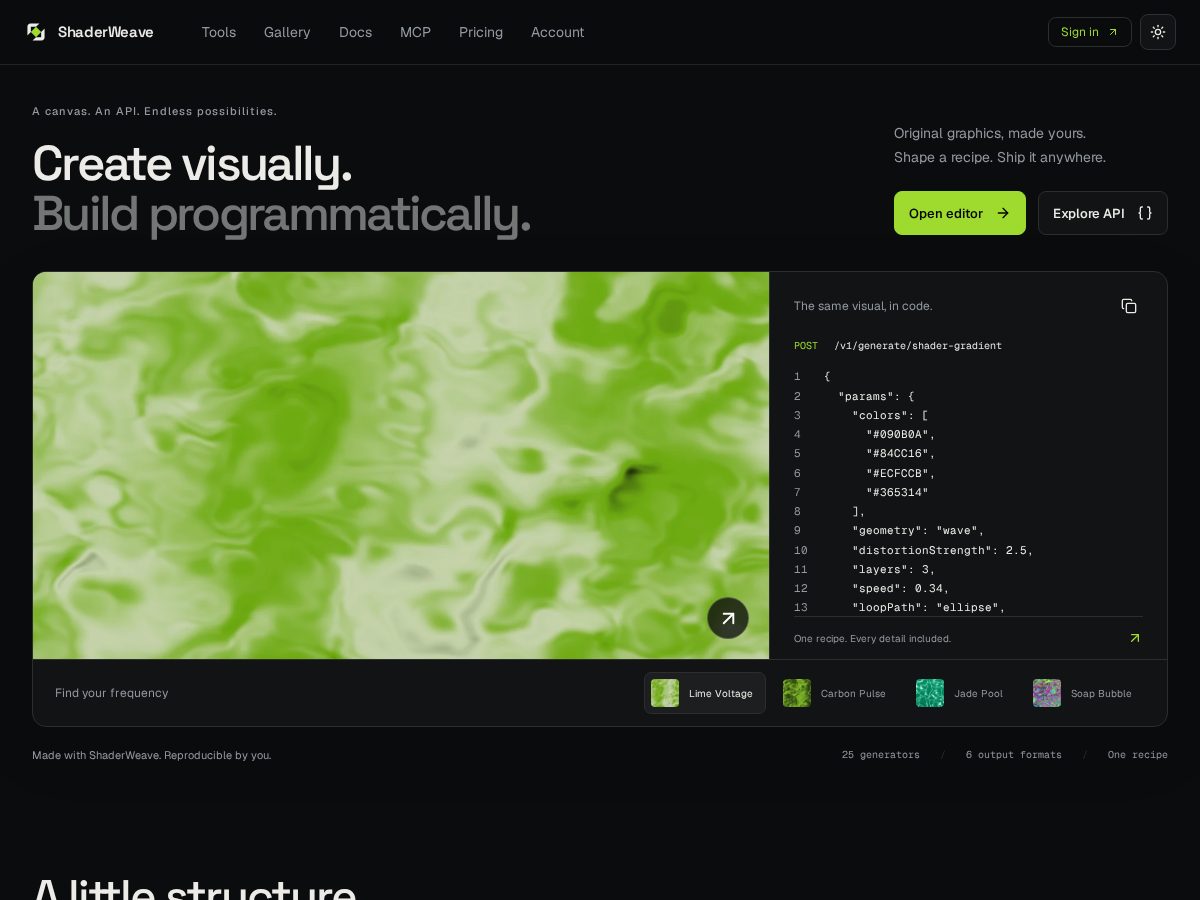This screenshot has height=900, width=1200.
Task: Open the Tools menu
Action: coord(219,32)
